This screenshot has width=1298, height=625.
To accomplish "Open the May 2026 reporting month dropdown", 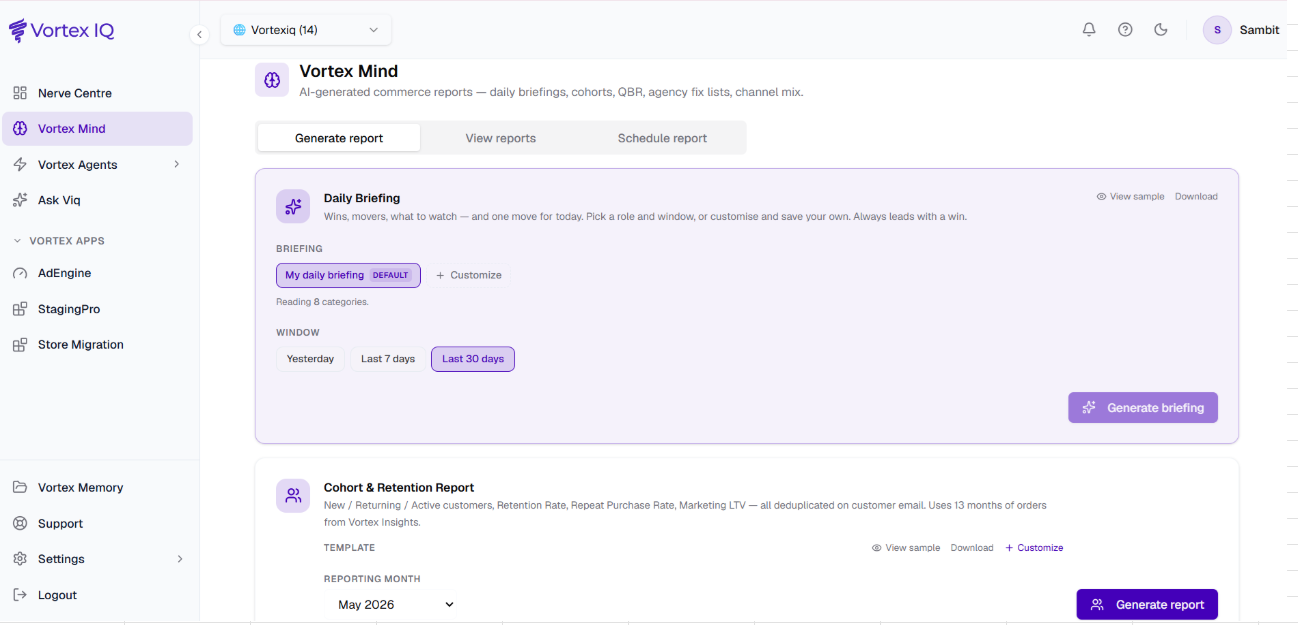I will point(395,604).
